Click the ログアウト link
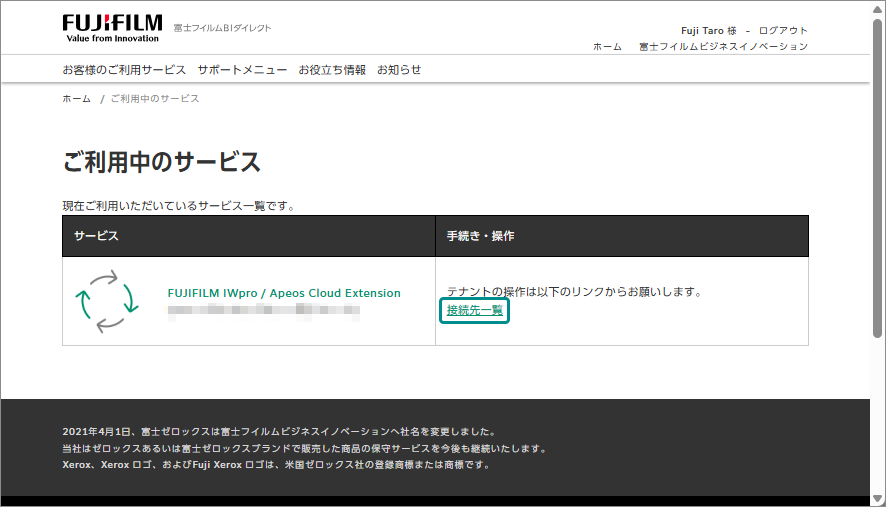Viewport: 886px width, 507px height. click(x=783, y=31)
